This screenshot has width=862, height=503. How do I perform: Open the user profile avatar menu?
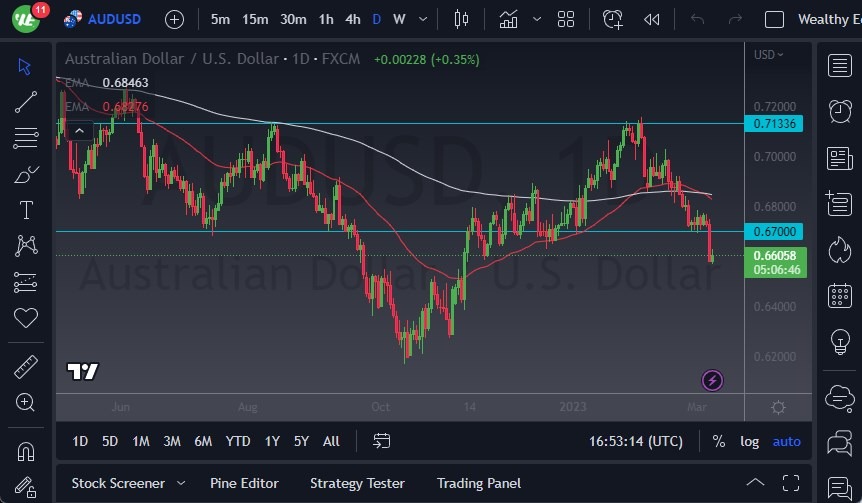click(26, 19)
